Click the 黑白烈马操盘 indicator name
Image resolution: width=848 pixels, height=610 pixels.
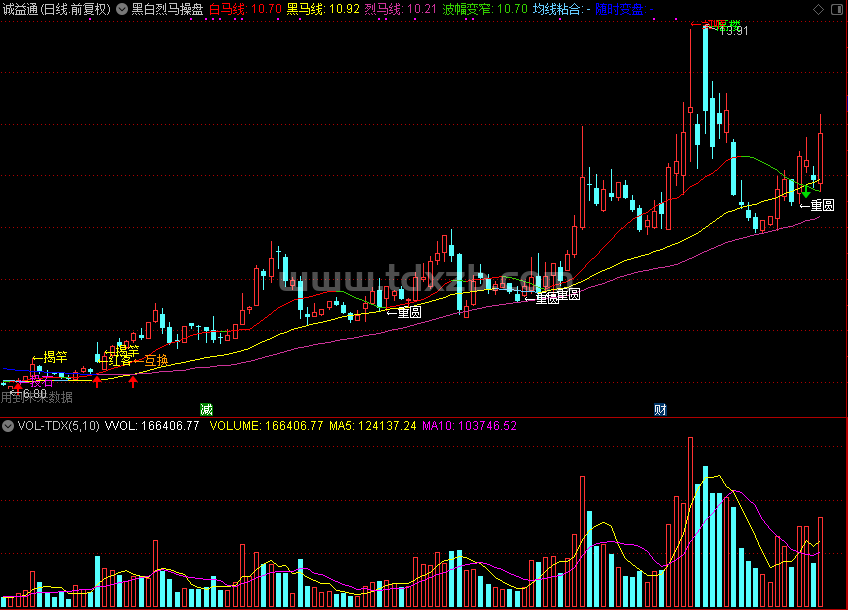168,9
